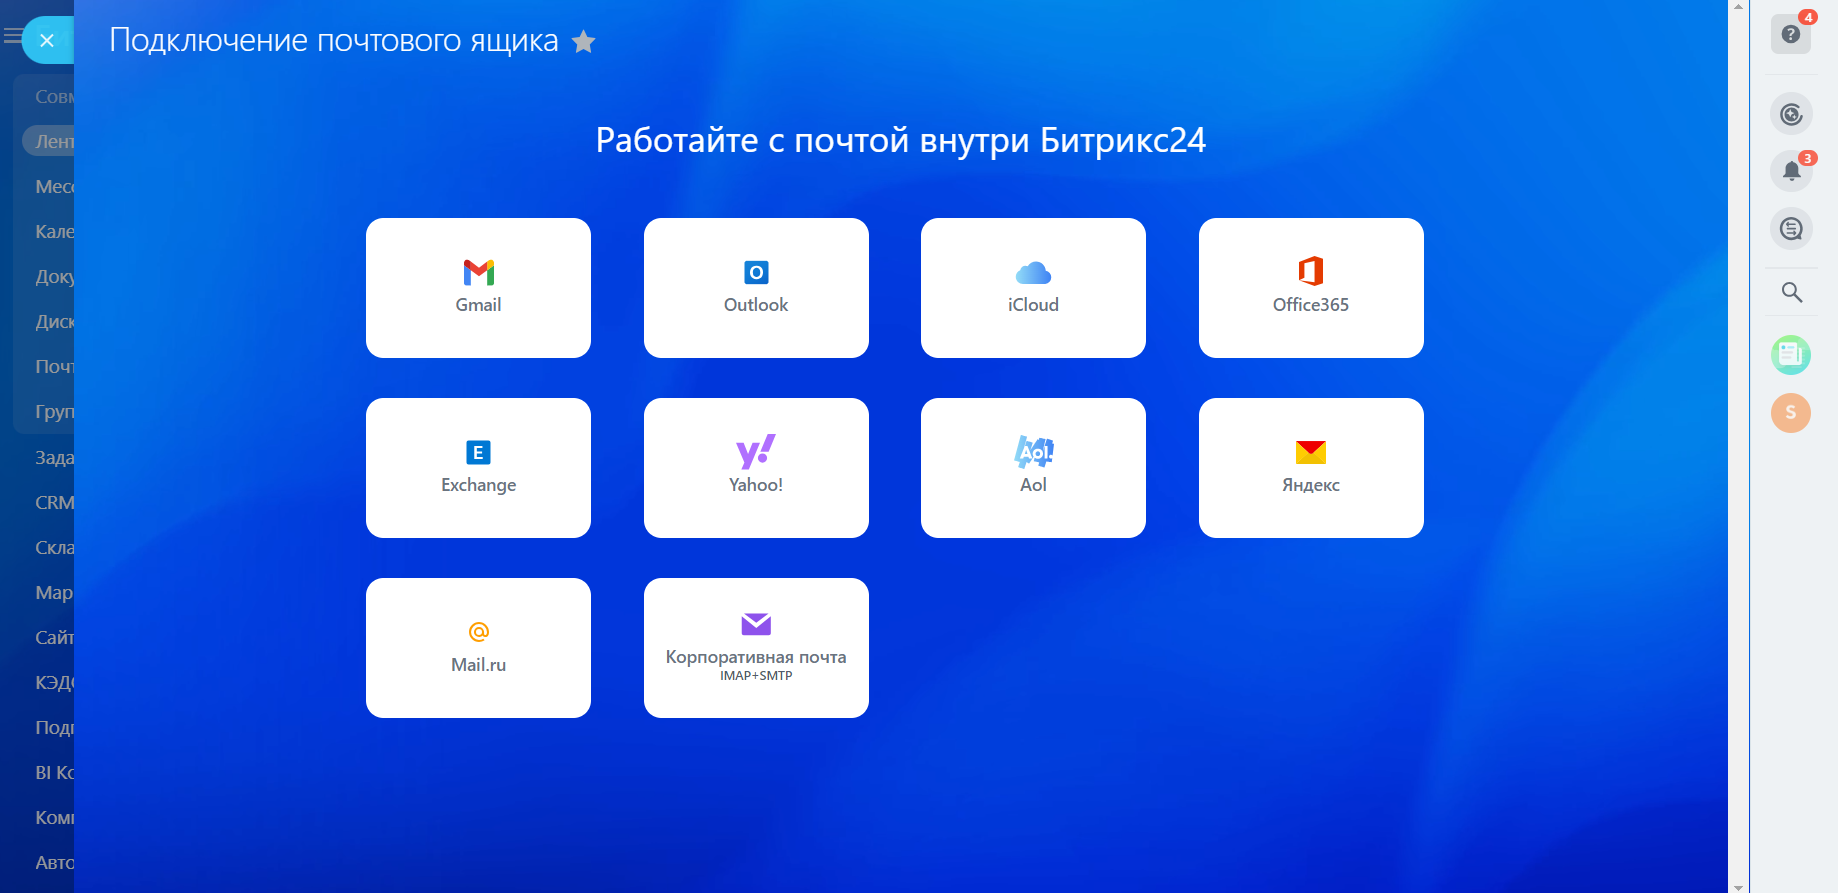Click the Gmail envelope logo
Viewport: 1838px width, 893px height.
coord(479,272)
